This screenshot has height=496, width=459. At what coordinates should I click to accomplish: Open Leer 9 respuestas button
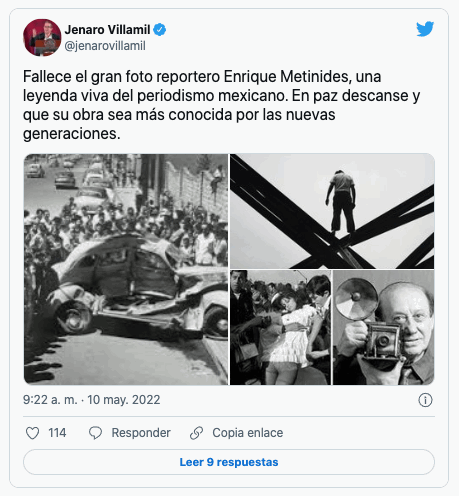click(229, 462)
